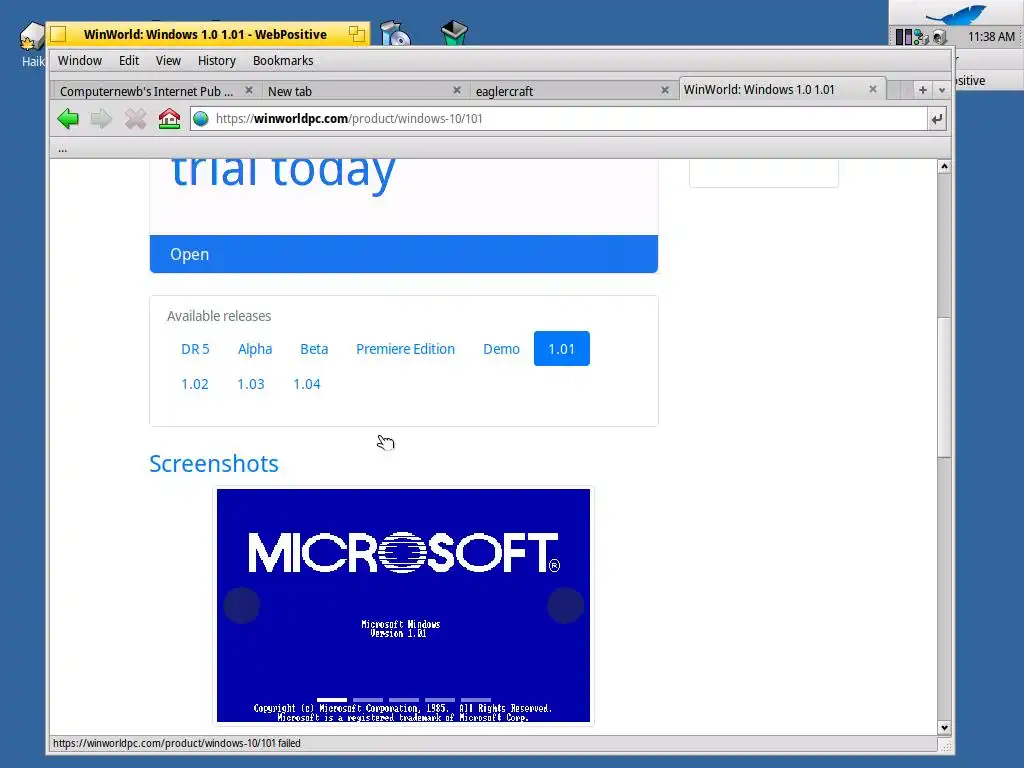Click the 11:38 AM clock

pos(991,37)
